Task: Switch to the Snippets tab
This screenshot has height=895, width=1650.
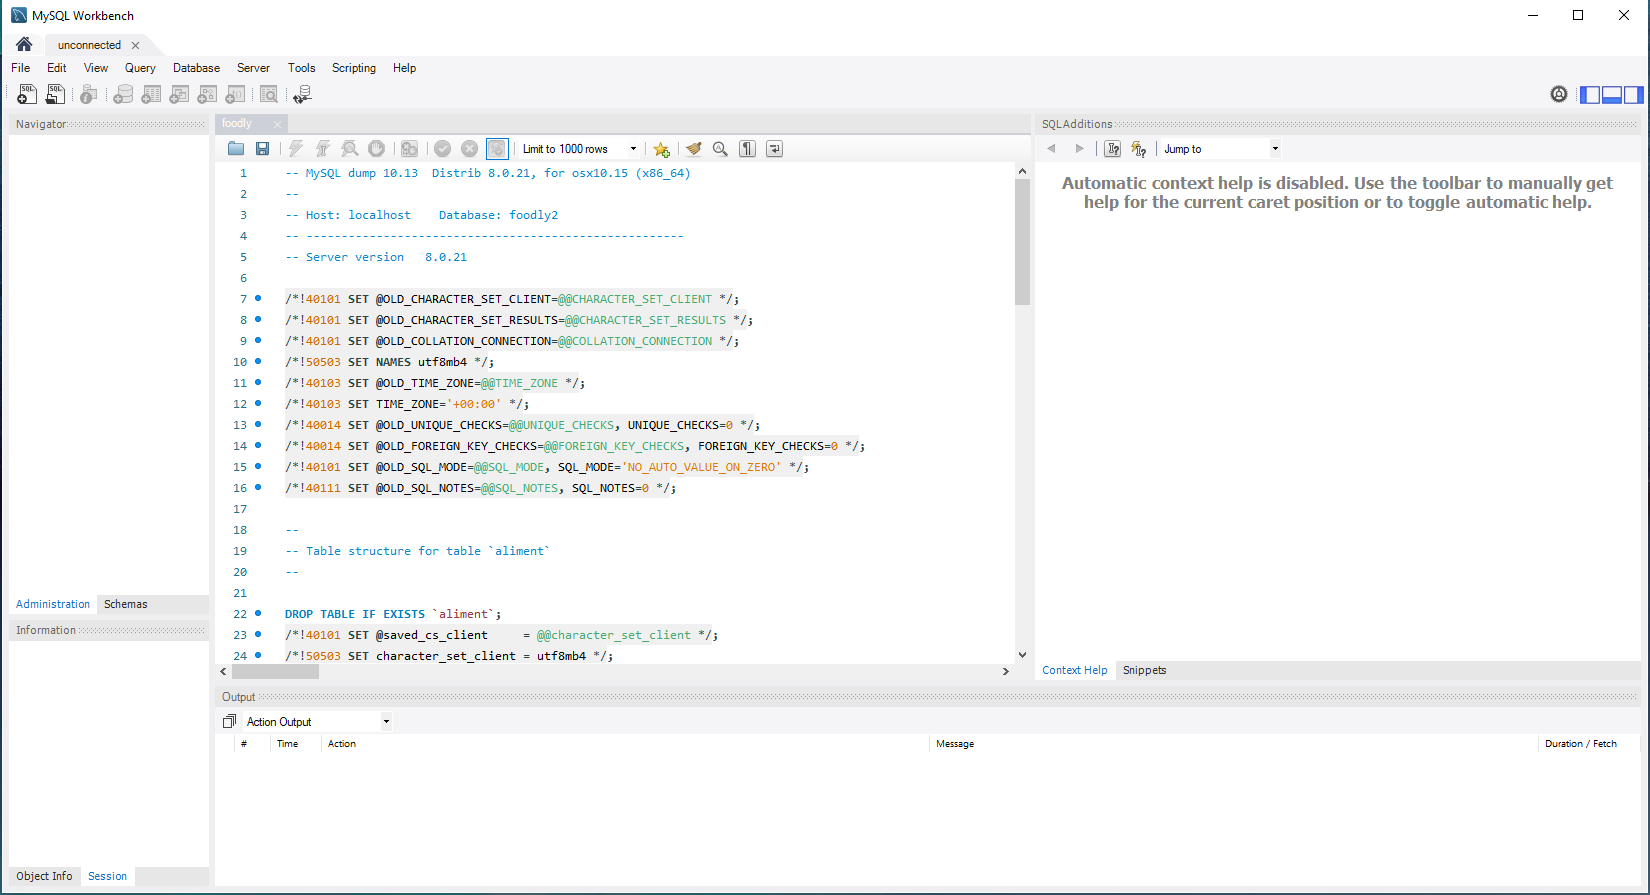Action: tap(1144, 670)
